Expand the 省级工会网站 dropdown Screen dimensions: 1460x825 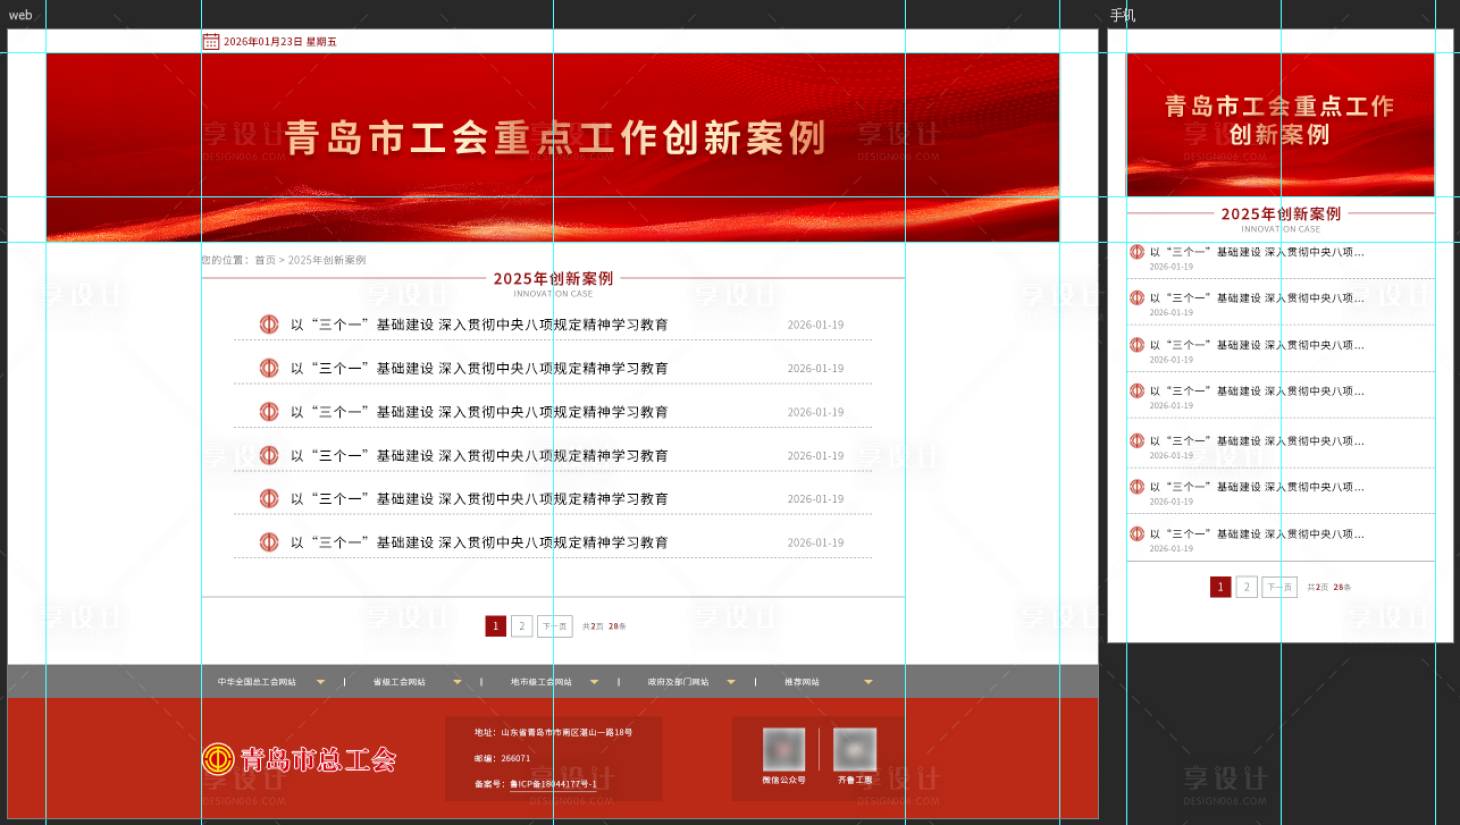(x=457, y=681)
